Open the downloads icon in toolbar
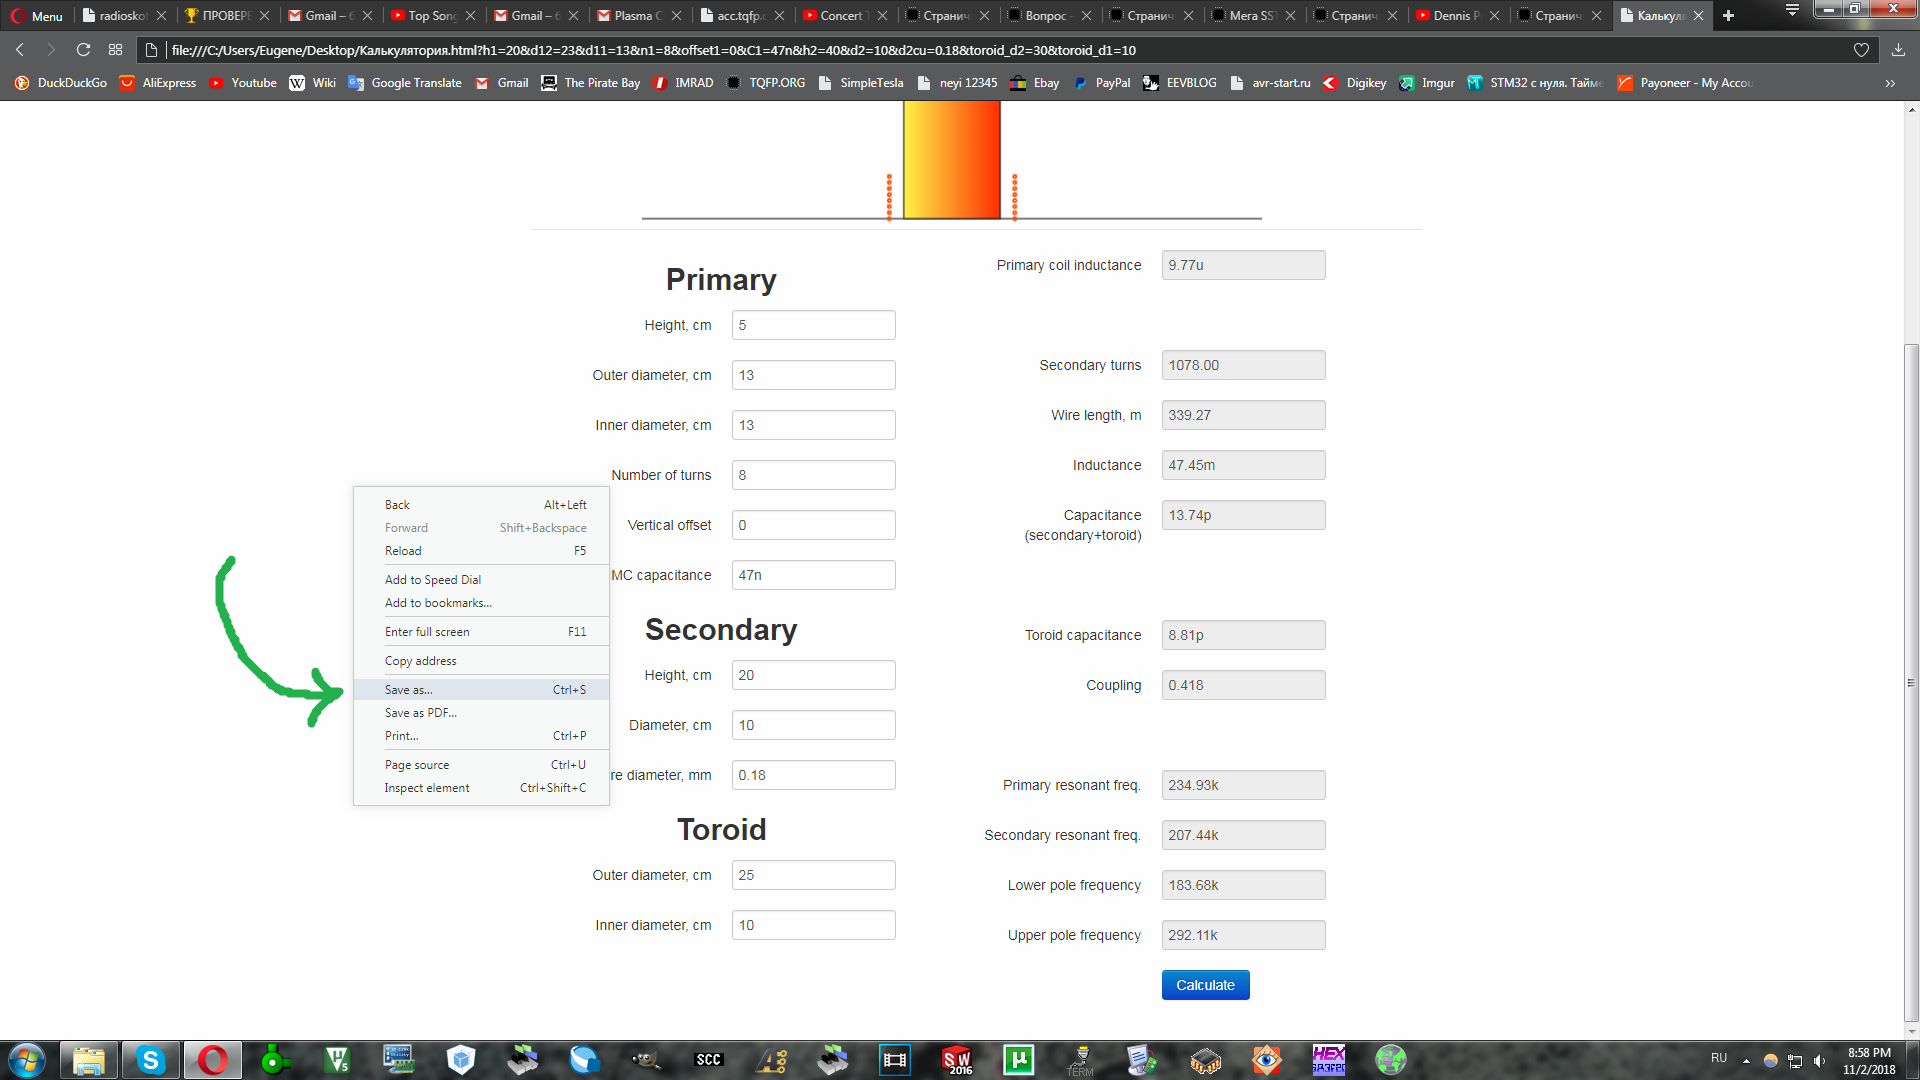The height and width of the screenshot is (1080, 1920). click(1898, 50)
